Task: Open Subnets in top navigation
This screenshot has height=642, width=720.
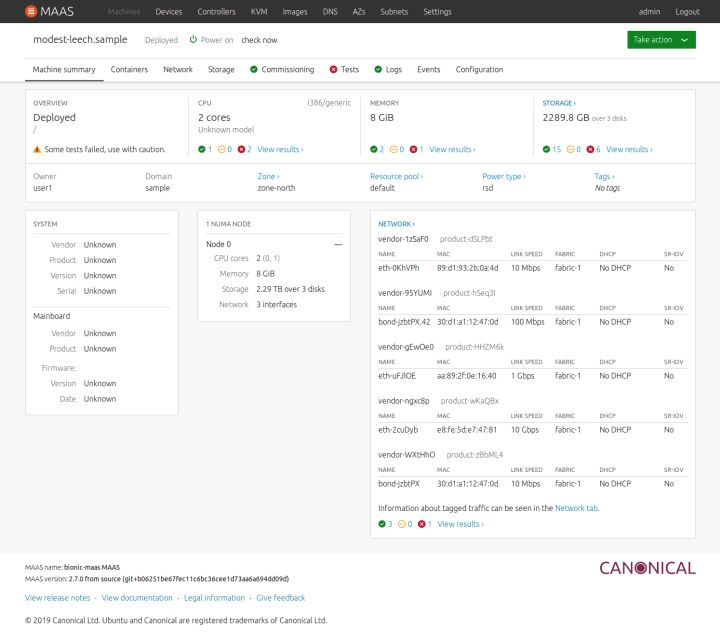Action: 394,11
